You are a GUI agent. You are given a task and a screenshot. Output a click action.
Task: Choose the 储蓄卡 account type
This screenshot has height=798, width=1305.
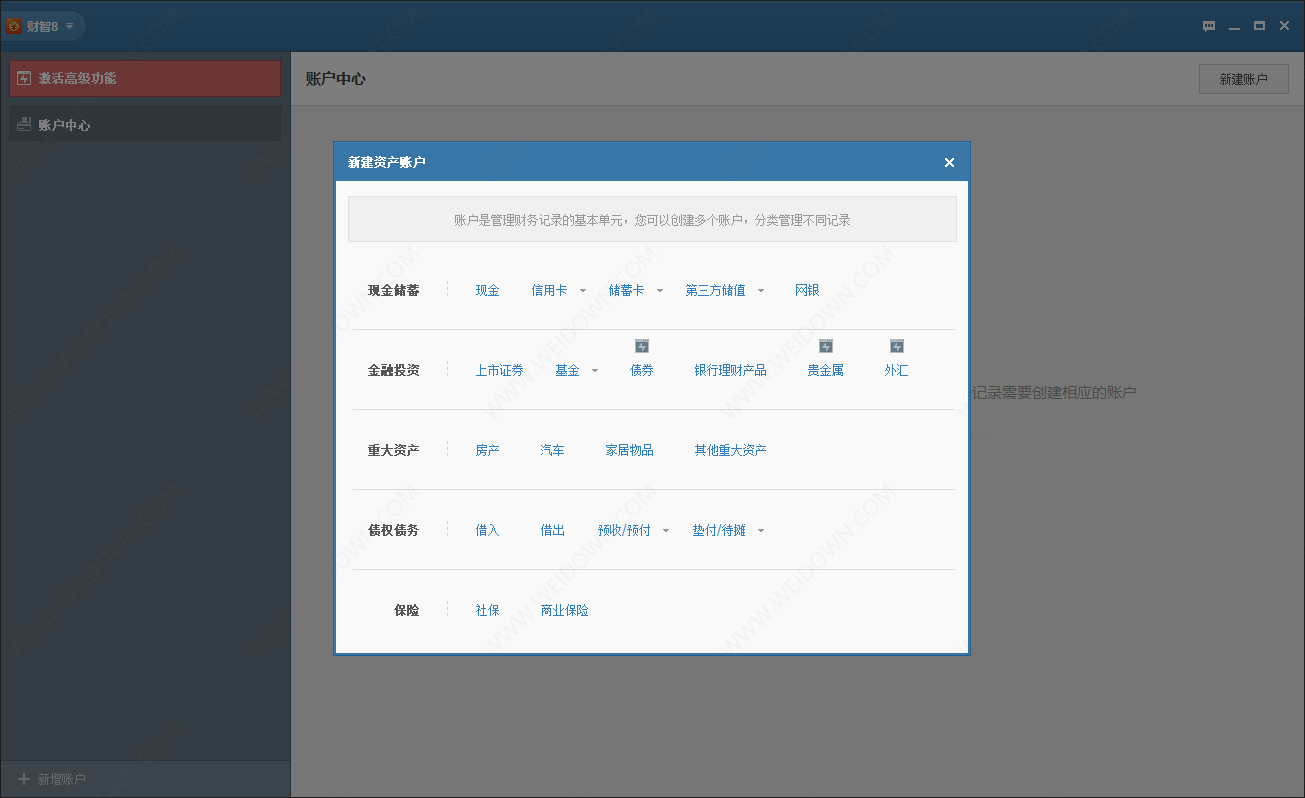[626, 290]
